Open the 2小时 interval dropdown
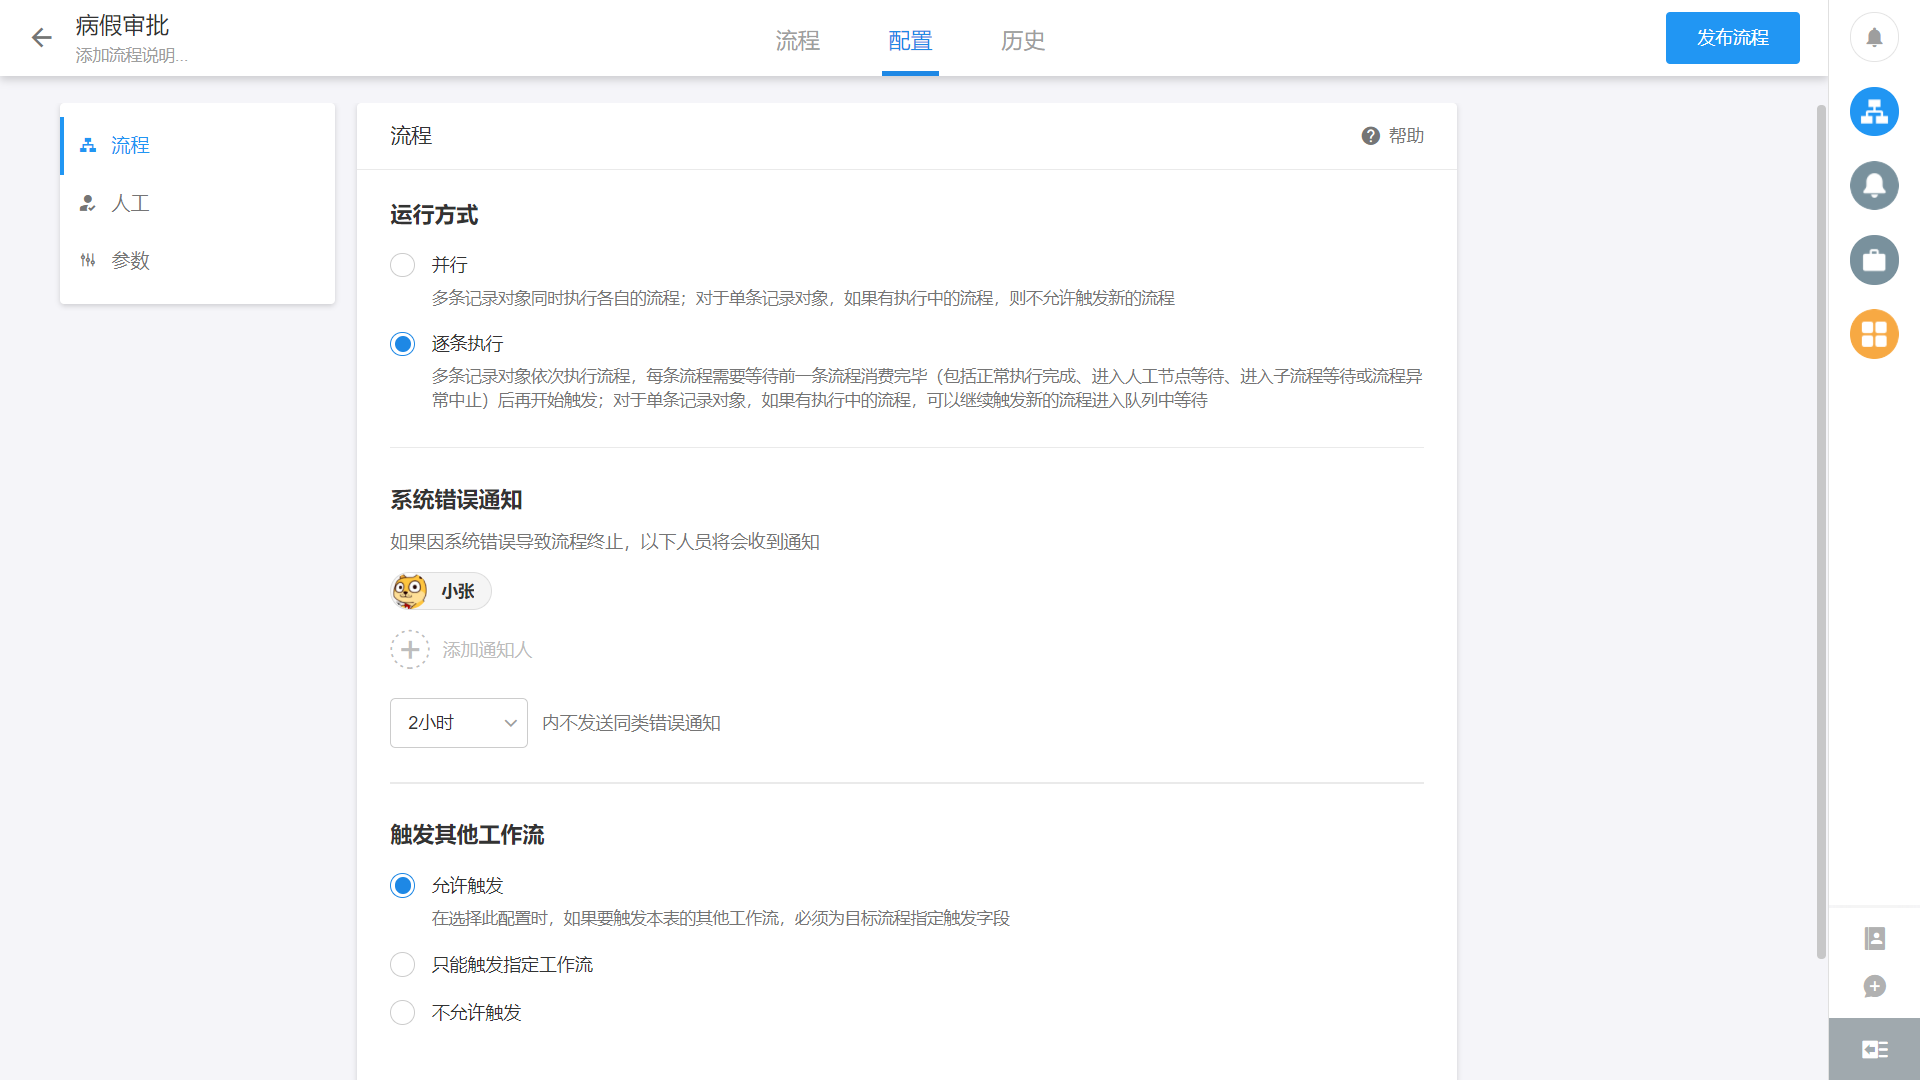1920x1080 pixels. 459,723
